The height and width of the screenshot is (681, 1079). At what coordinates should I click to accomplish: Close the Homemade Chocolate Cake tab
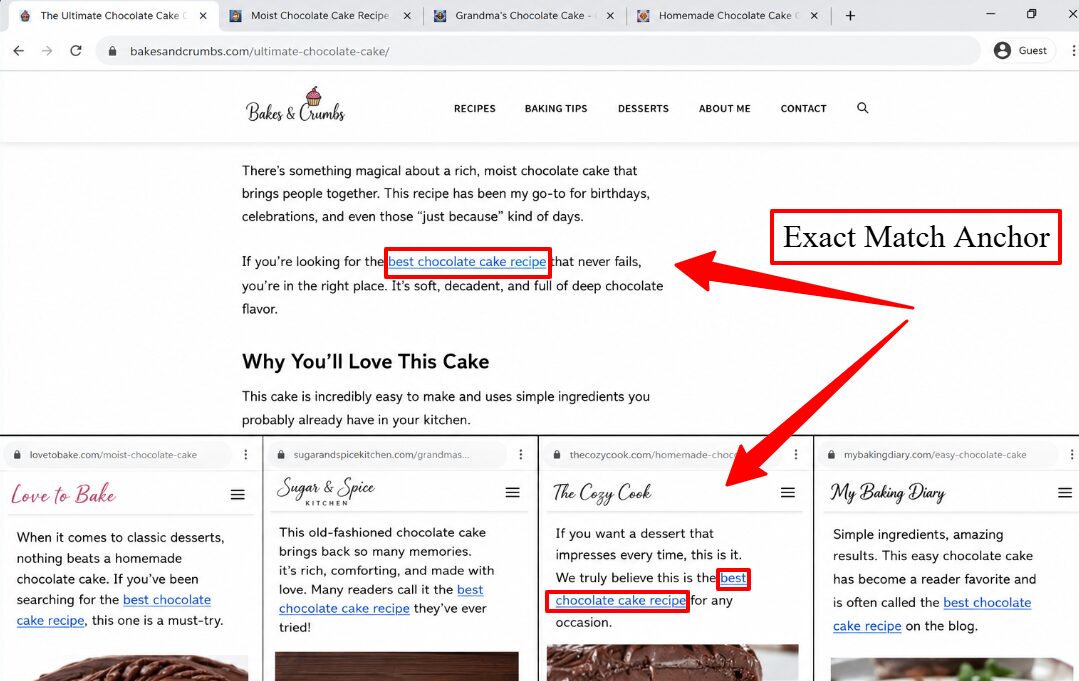814,15
